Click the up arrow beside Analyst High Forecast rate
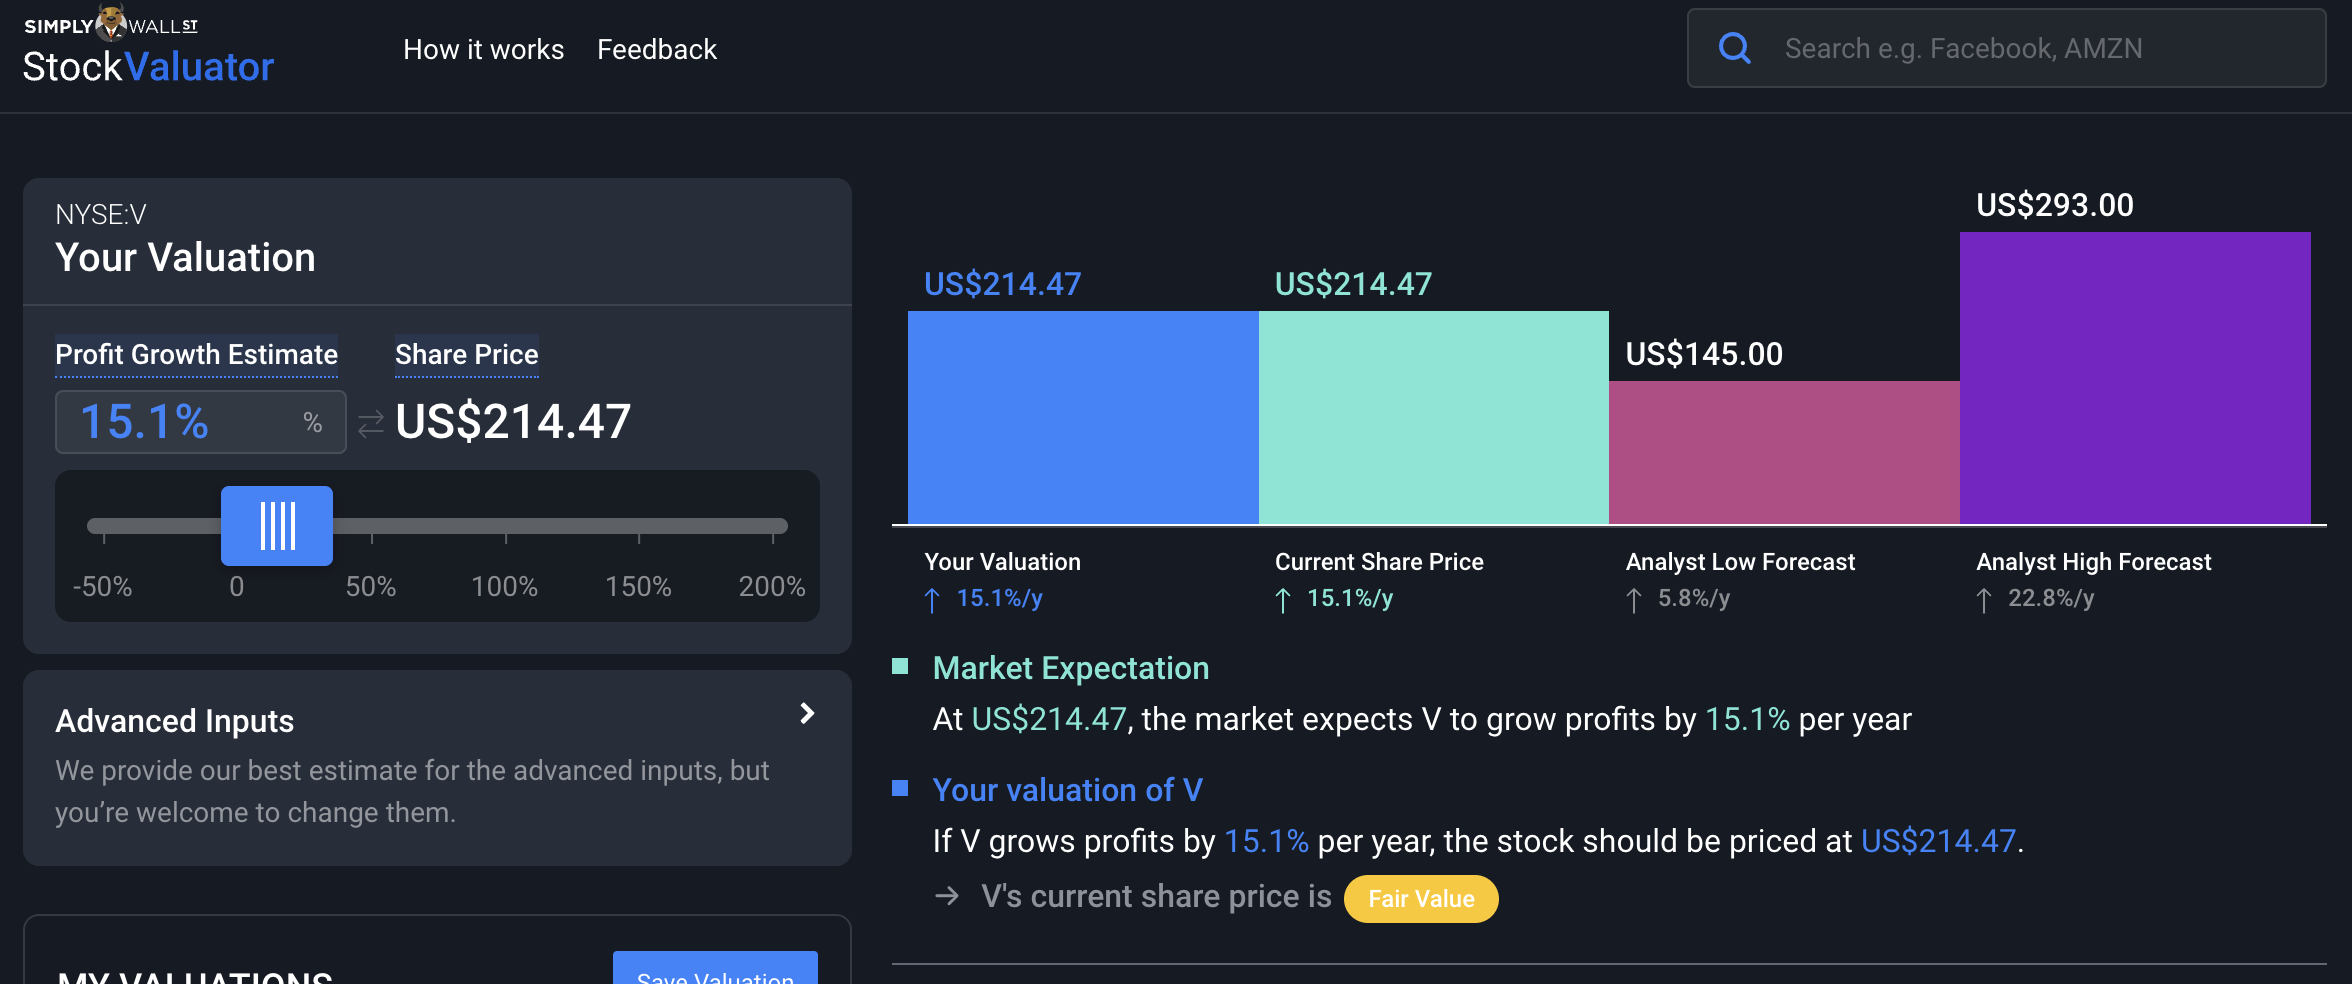Viewport: 2352px width, 984px height. [1984, 600]
